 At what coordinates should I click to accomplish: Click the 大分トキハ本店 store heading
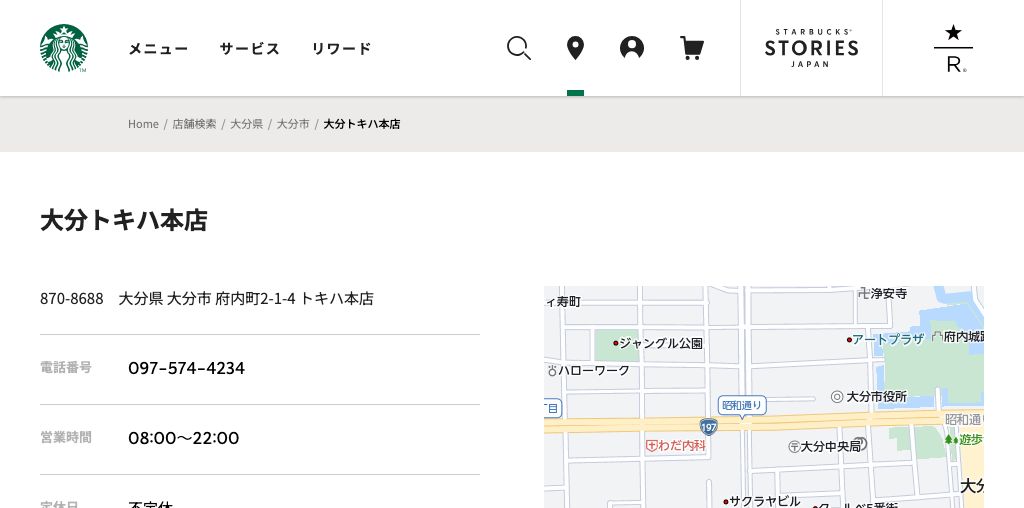[x=123, y=221]
